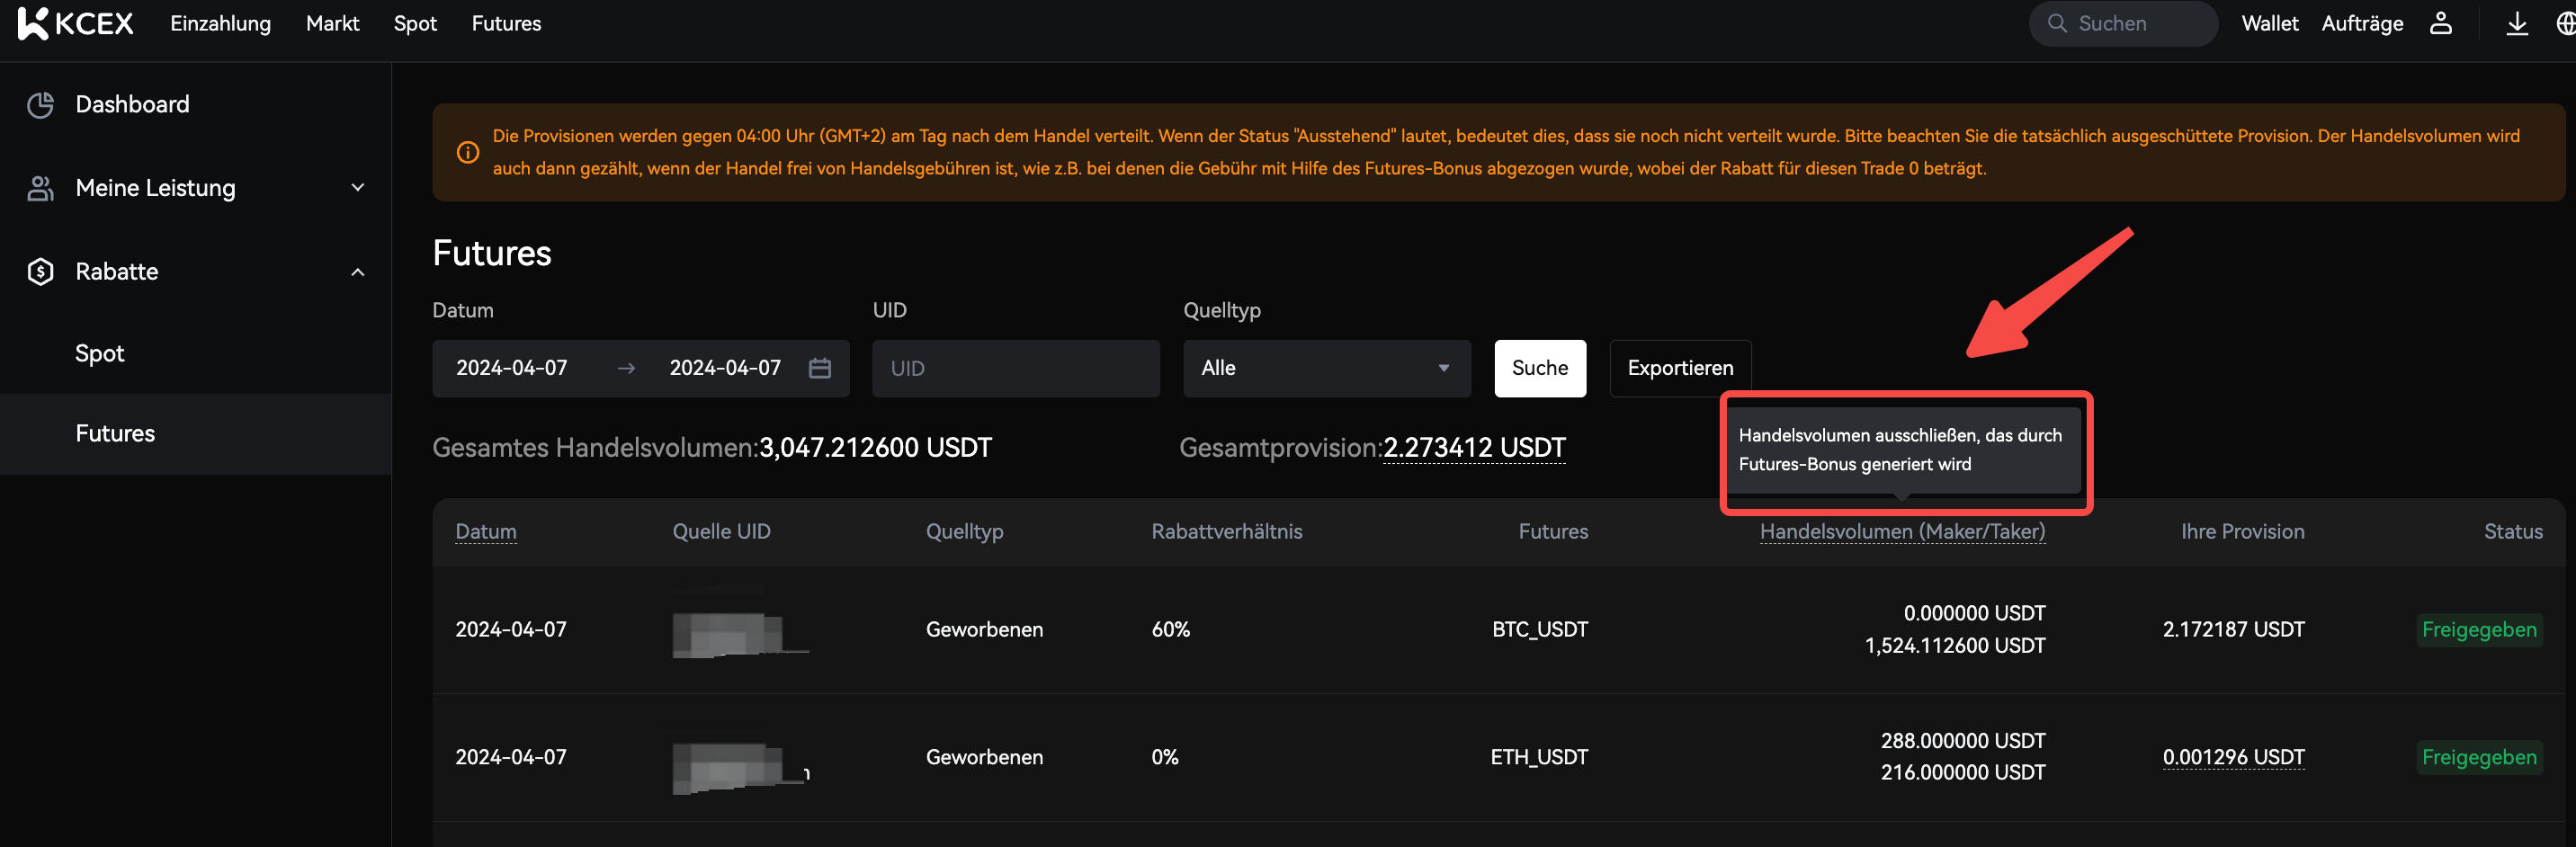Open the Quelltyp Alle dropdown

pyautogui.click(x=1326, y=368)
